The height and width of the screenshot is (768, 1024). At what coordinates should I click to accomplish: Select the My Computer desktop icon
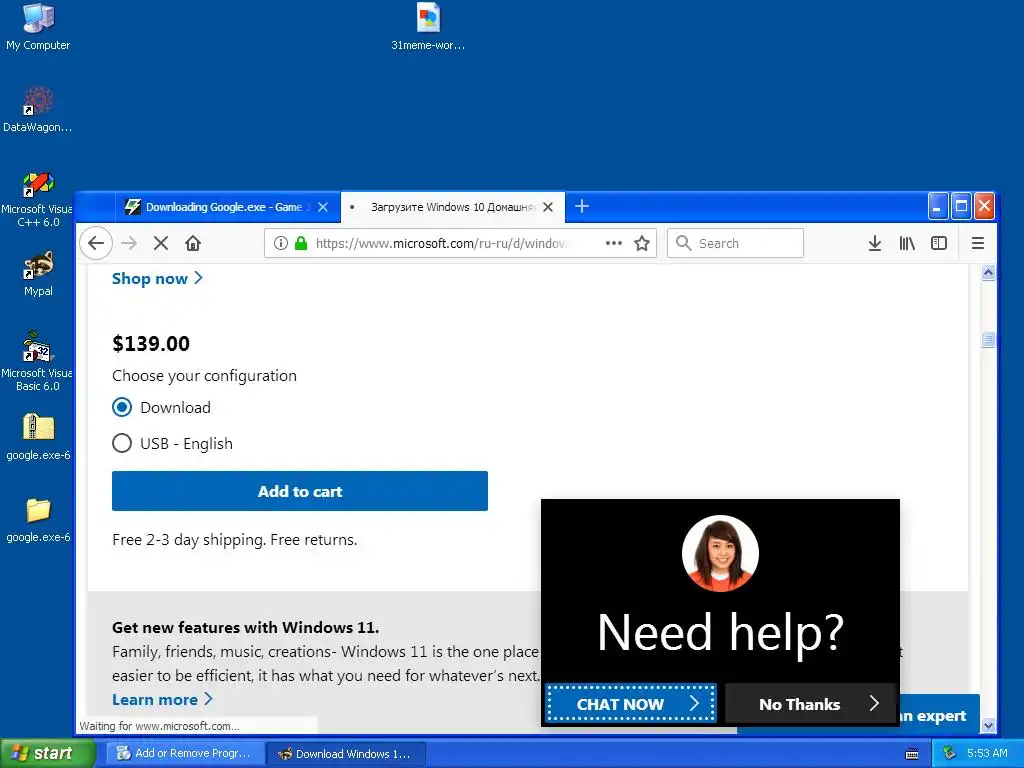[38, 27]
